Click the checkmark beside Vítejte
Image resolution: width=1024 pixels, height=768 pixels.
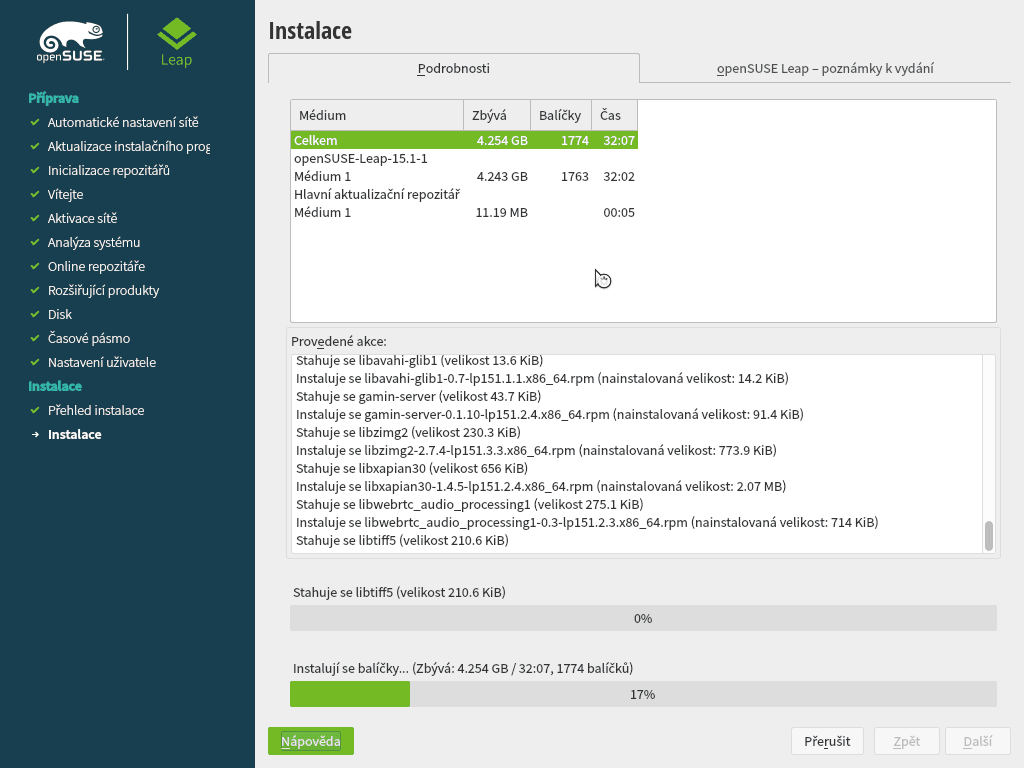click(36, 194)
